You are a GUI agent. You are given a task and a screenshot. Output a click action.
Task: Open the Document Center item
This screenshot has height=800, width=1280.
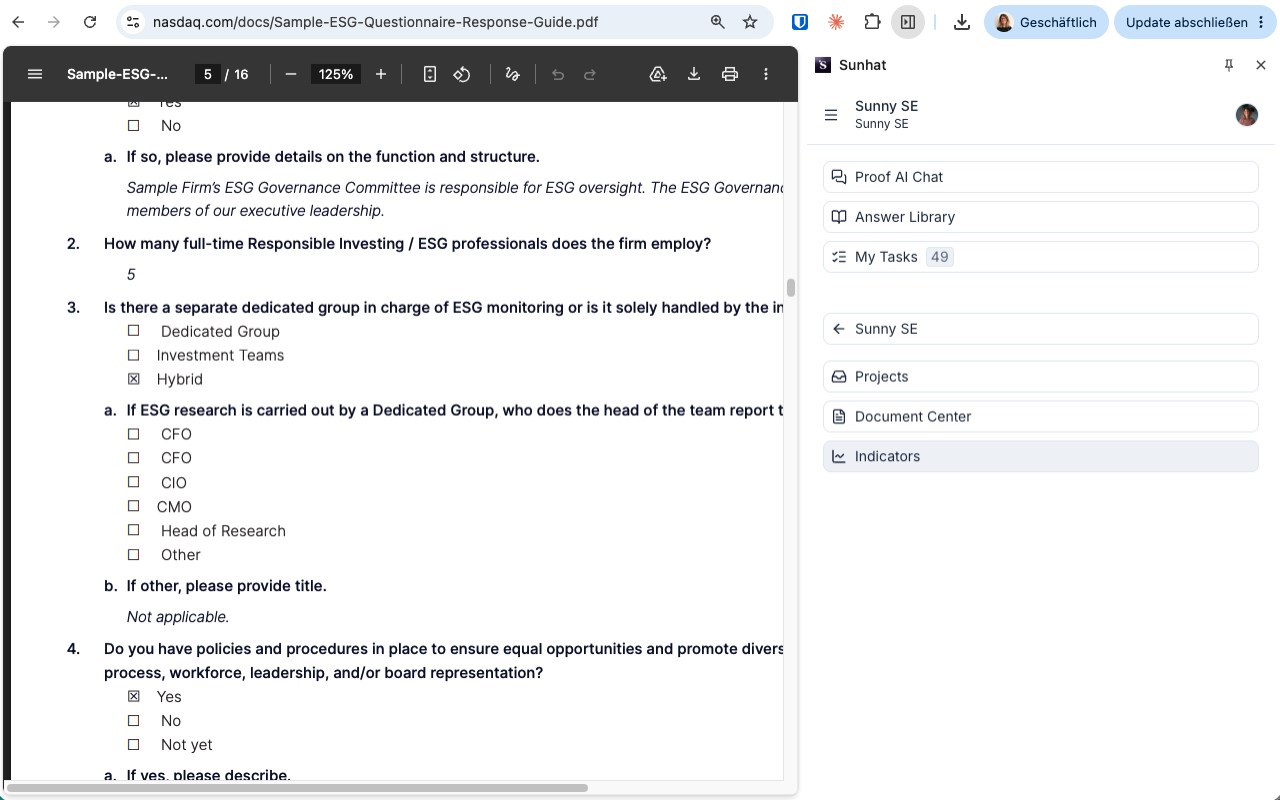tap(1040, 416)
